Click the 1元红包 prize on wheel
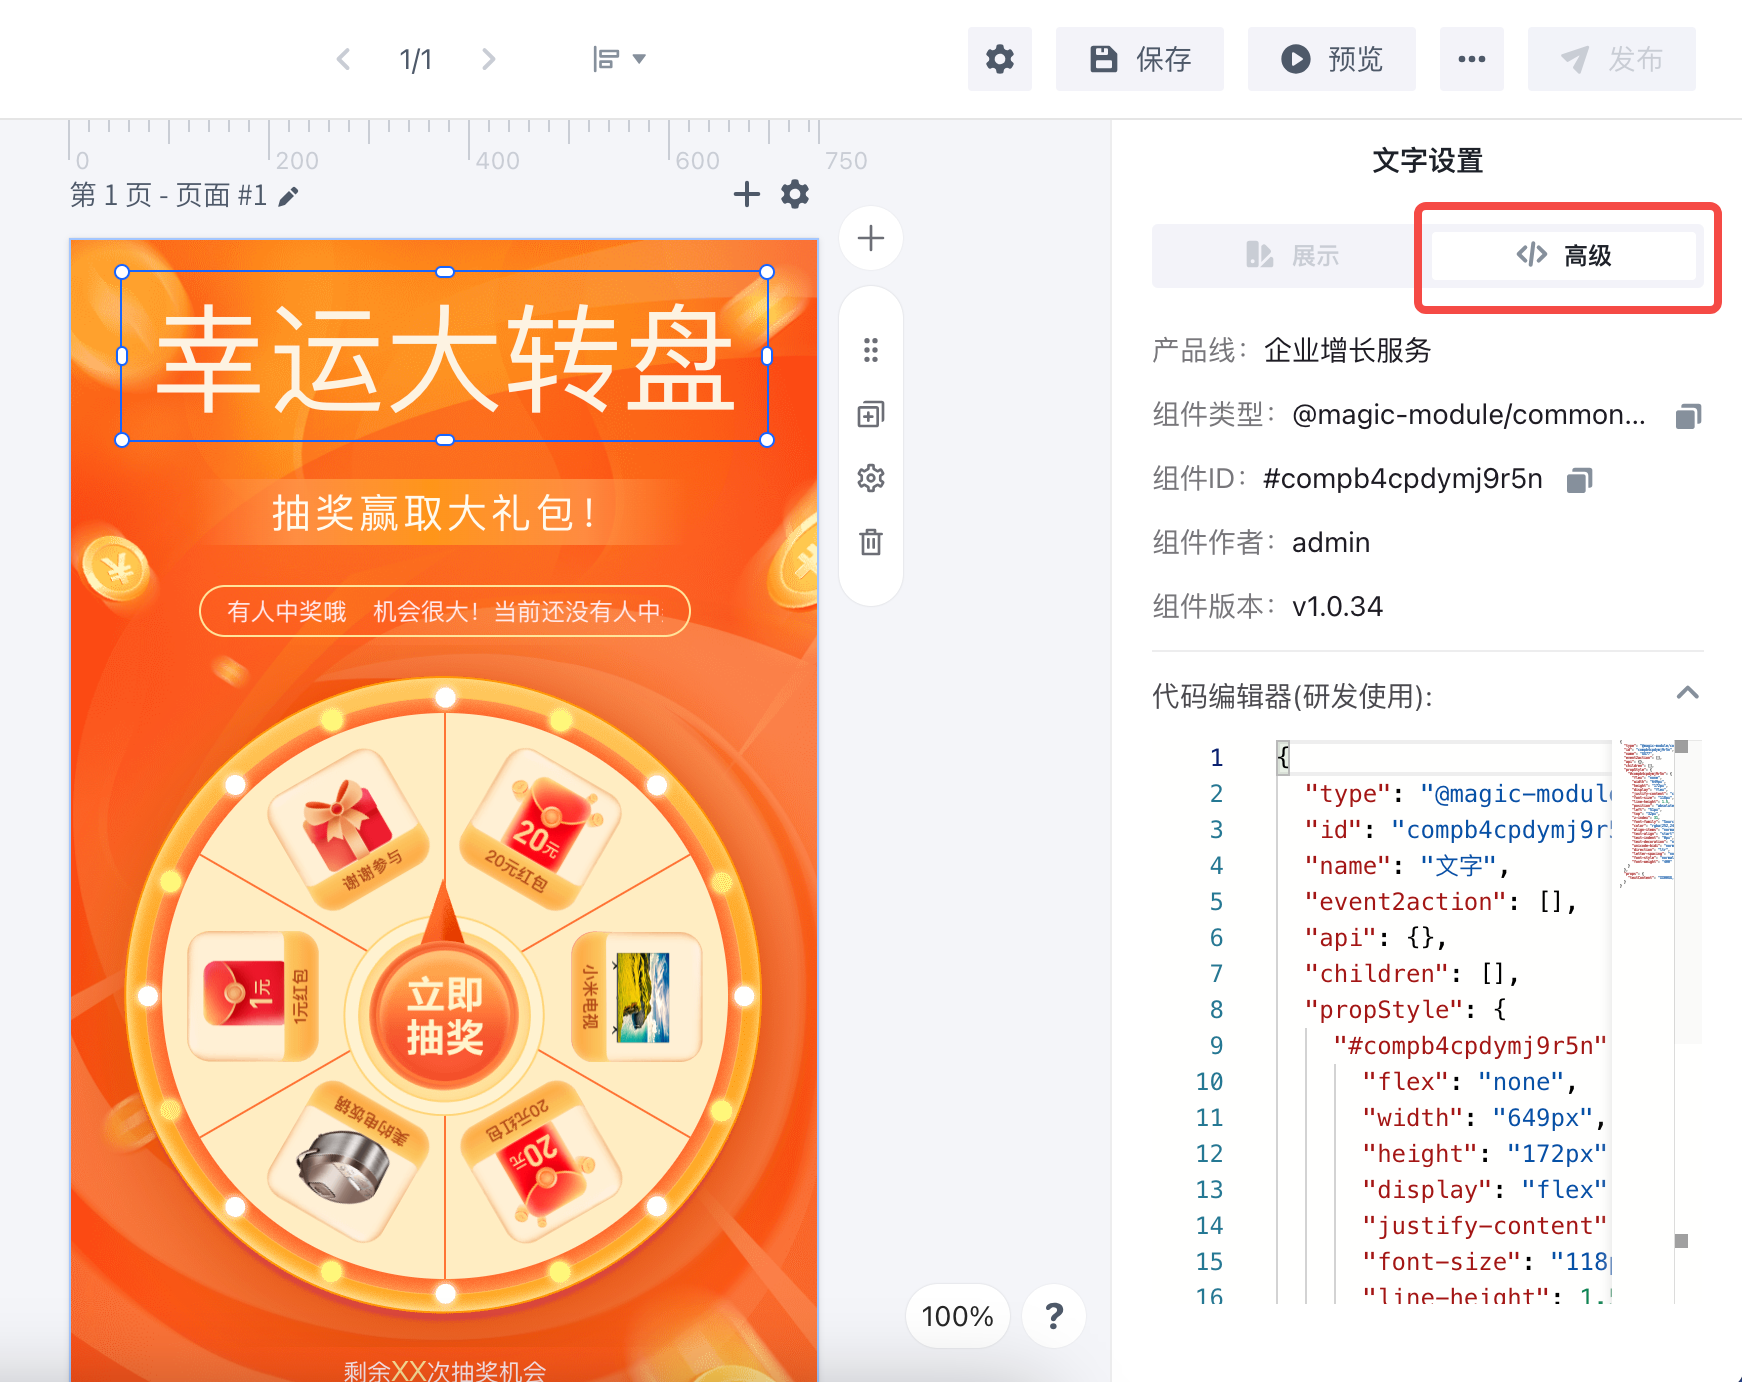Screen dimensions: 1742x1382 (x=254, y=996)
